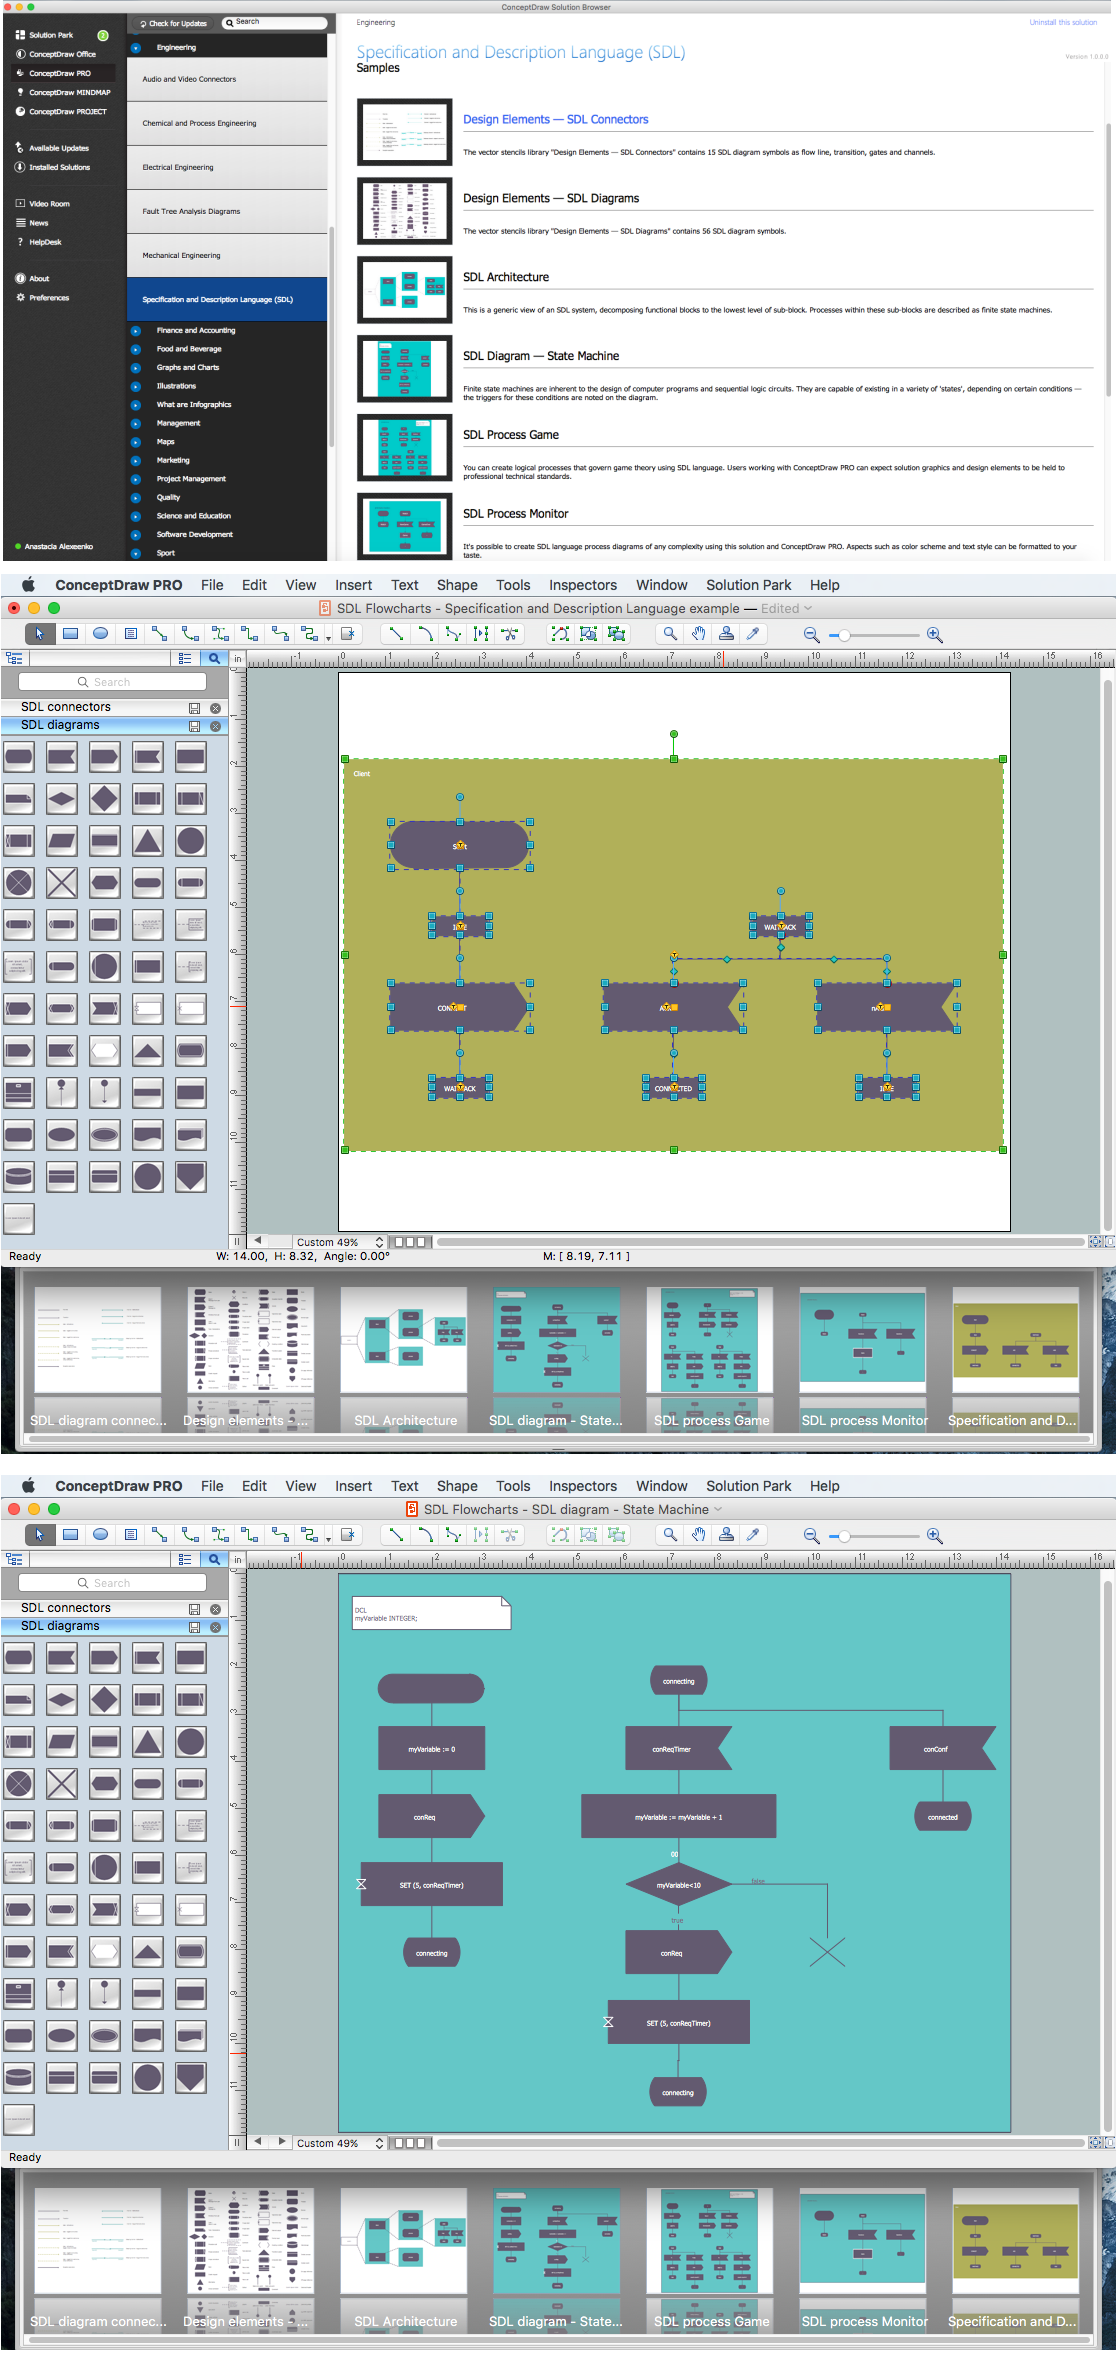Open File menu in the Specification example window
The image size is (1116, 2353).
click(x=212, y=585)
